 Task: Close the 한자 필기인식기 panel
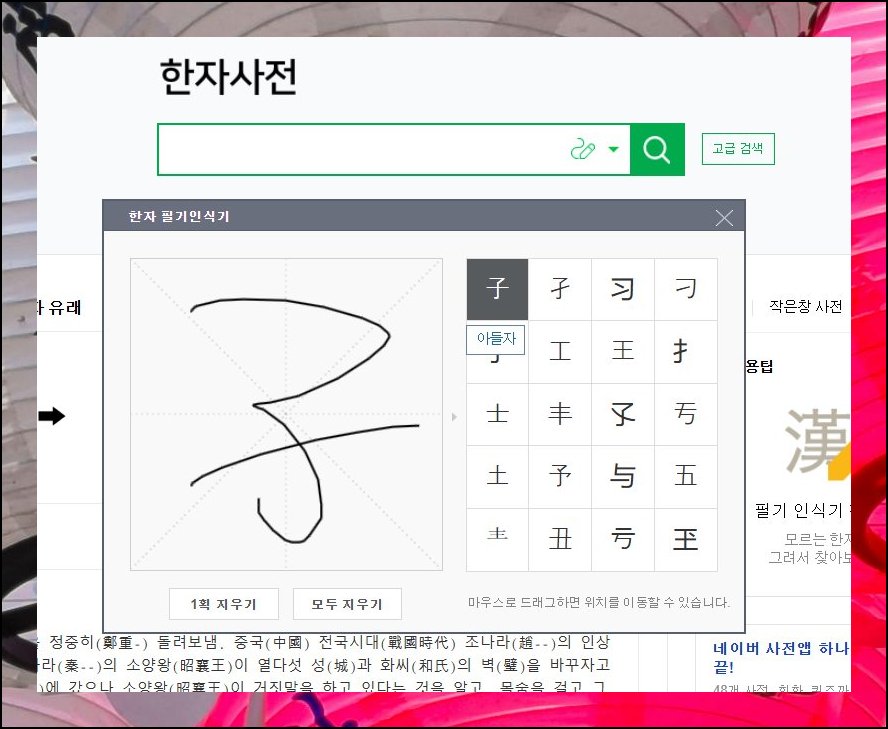pyautogui.click(x=724, y=218)
